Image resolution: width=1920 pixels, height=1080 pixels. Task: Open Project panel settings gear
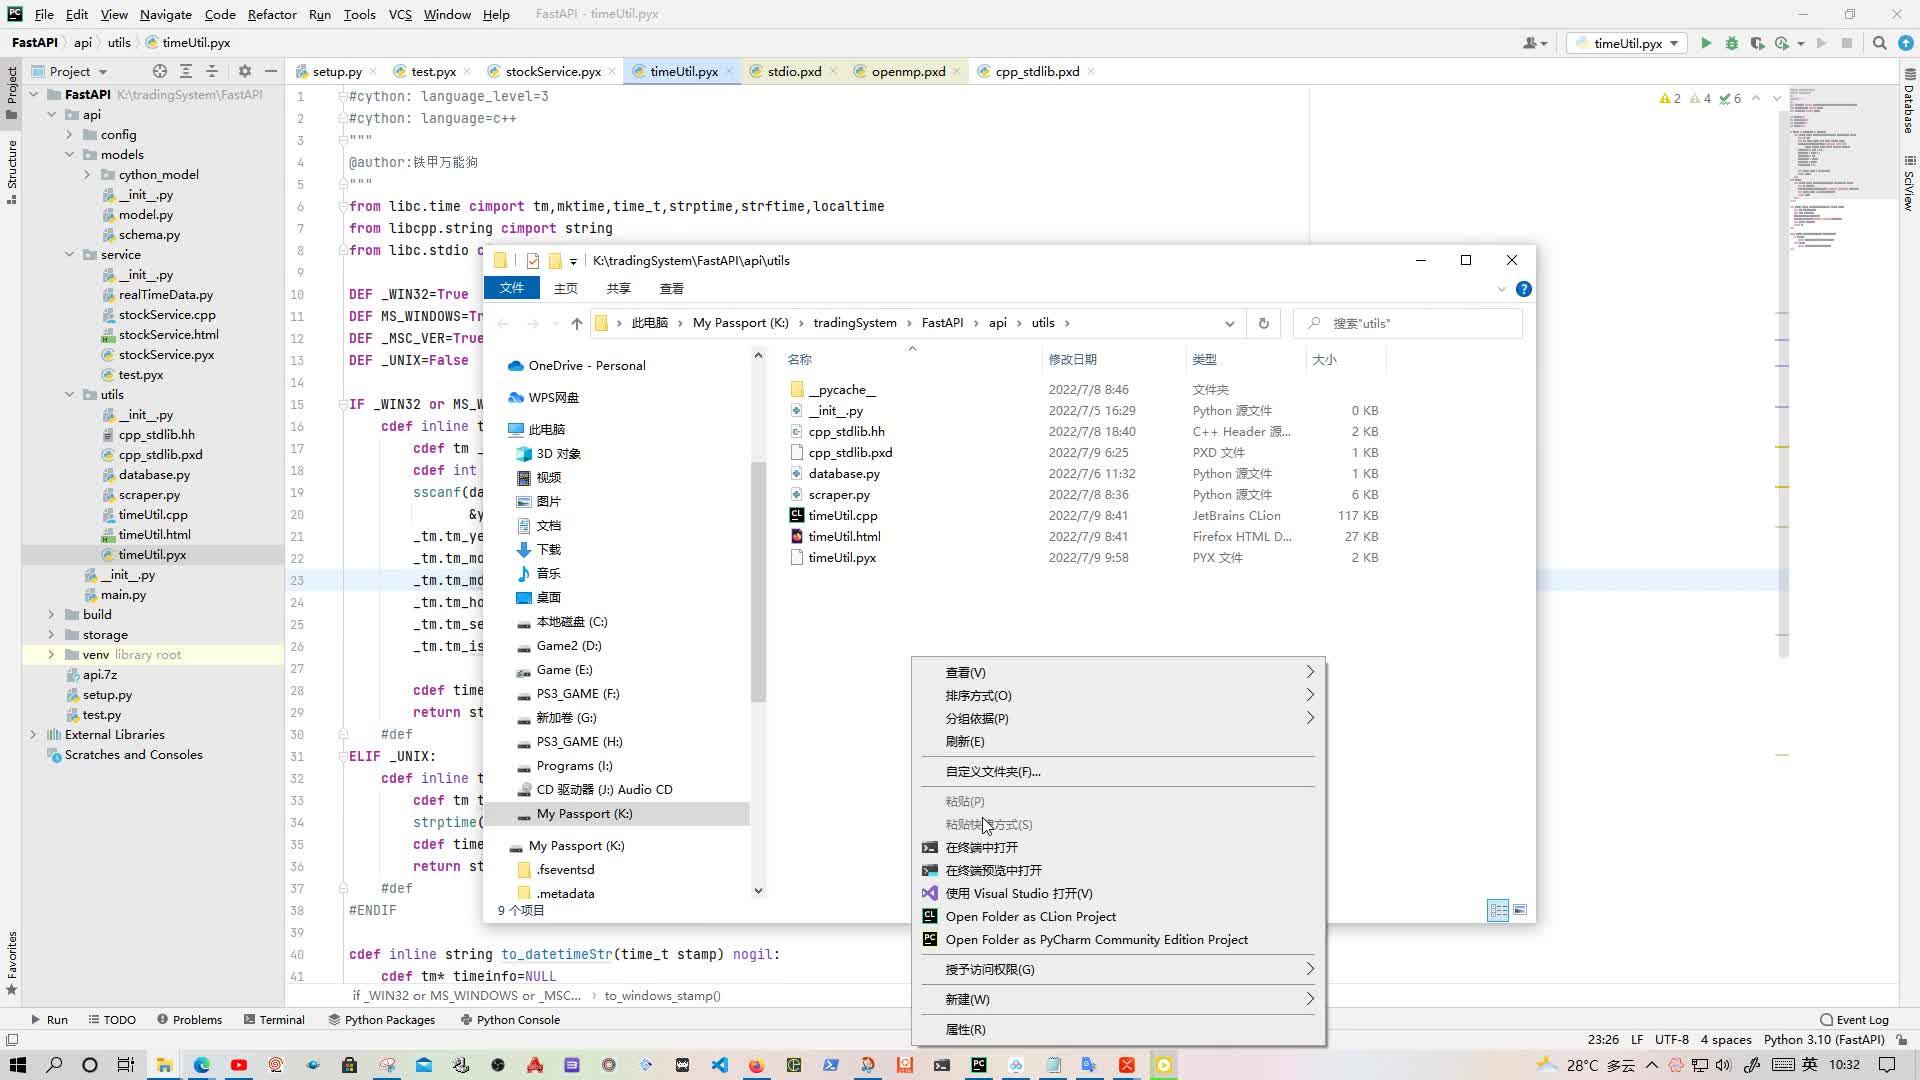click(245, 71)
